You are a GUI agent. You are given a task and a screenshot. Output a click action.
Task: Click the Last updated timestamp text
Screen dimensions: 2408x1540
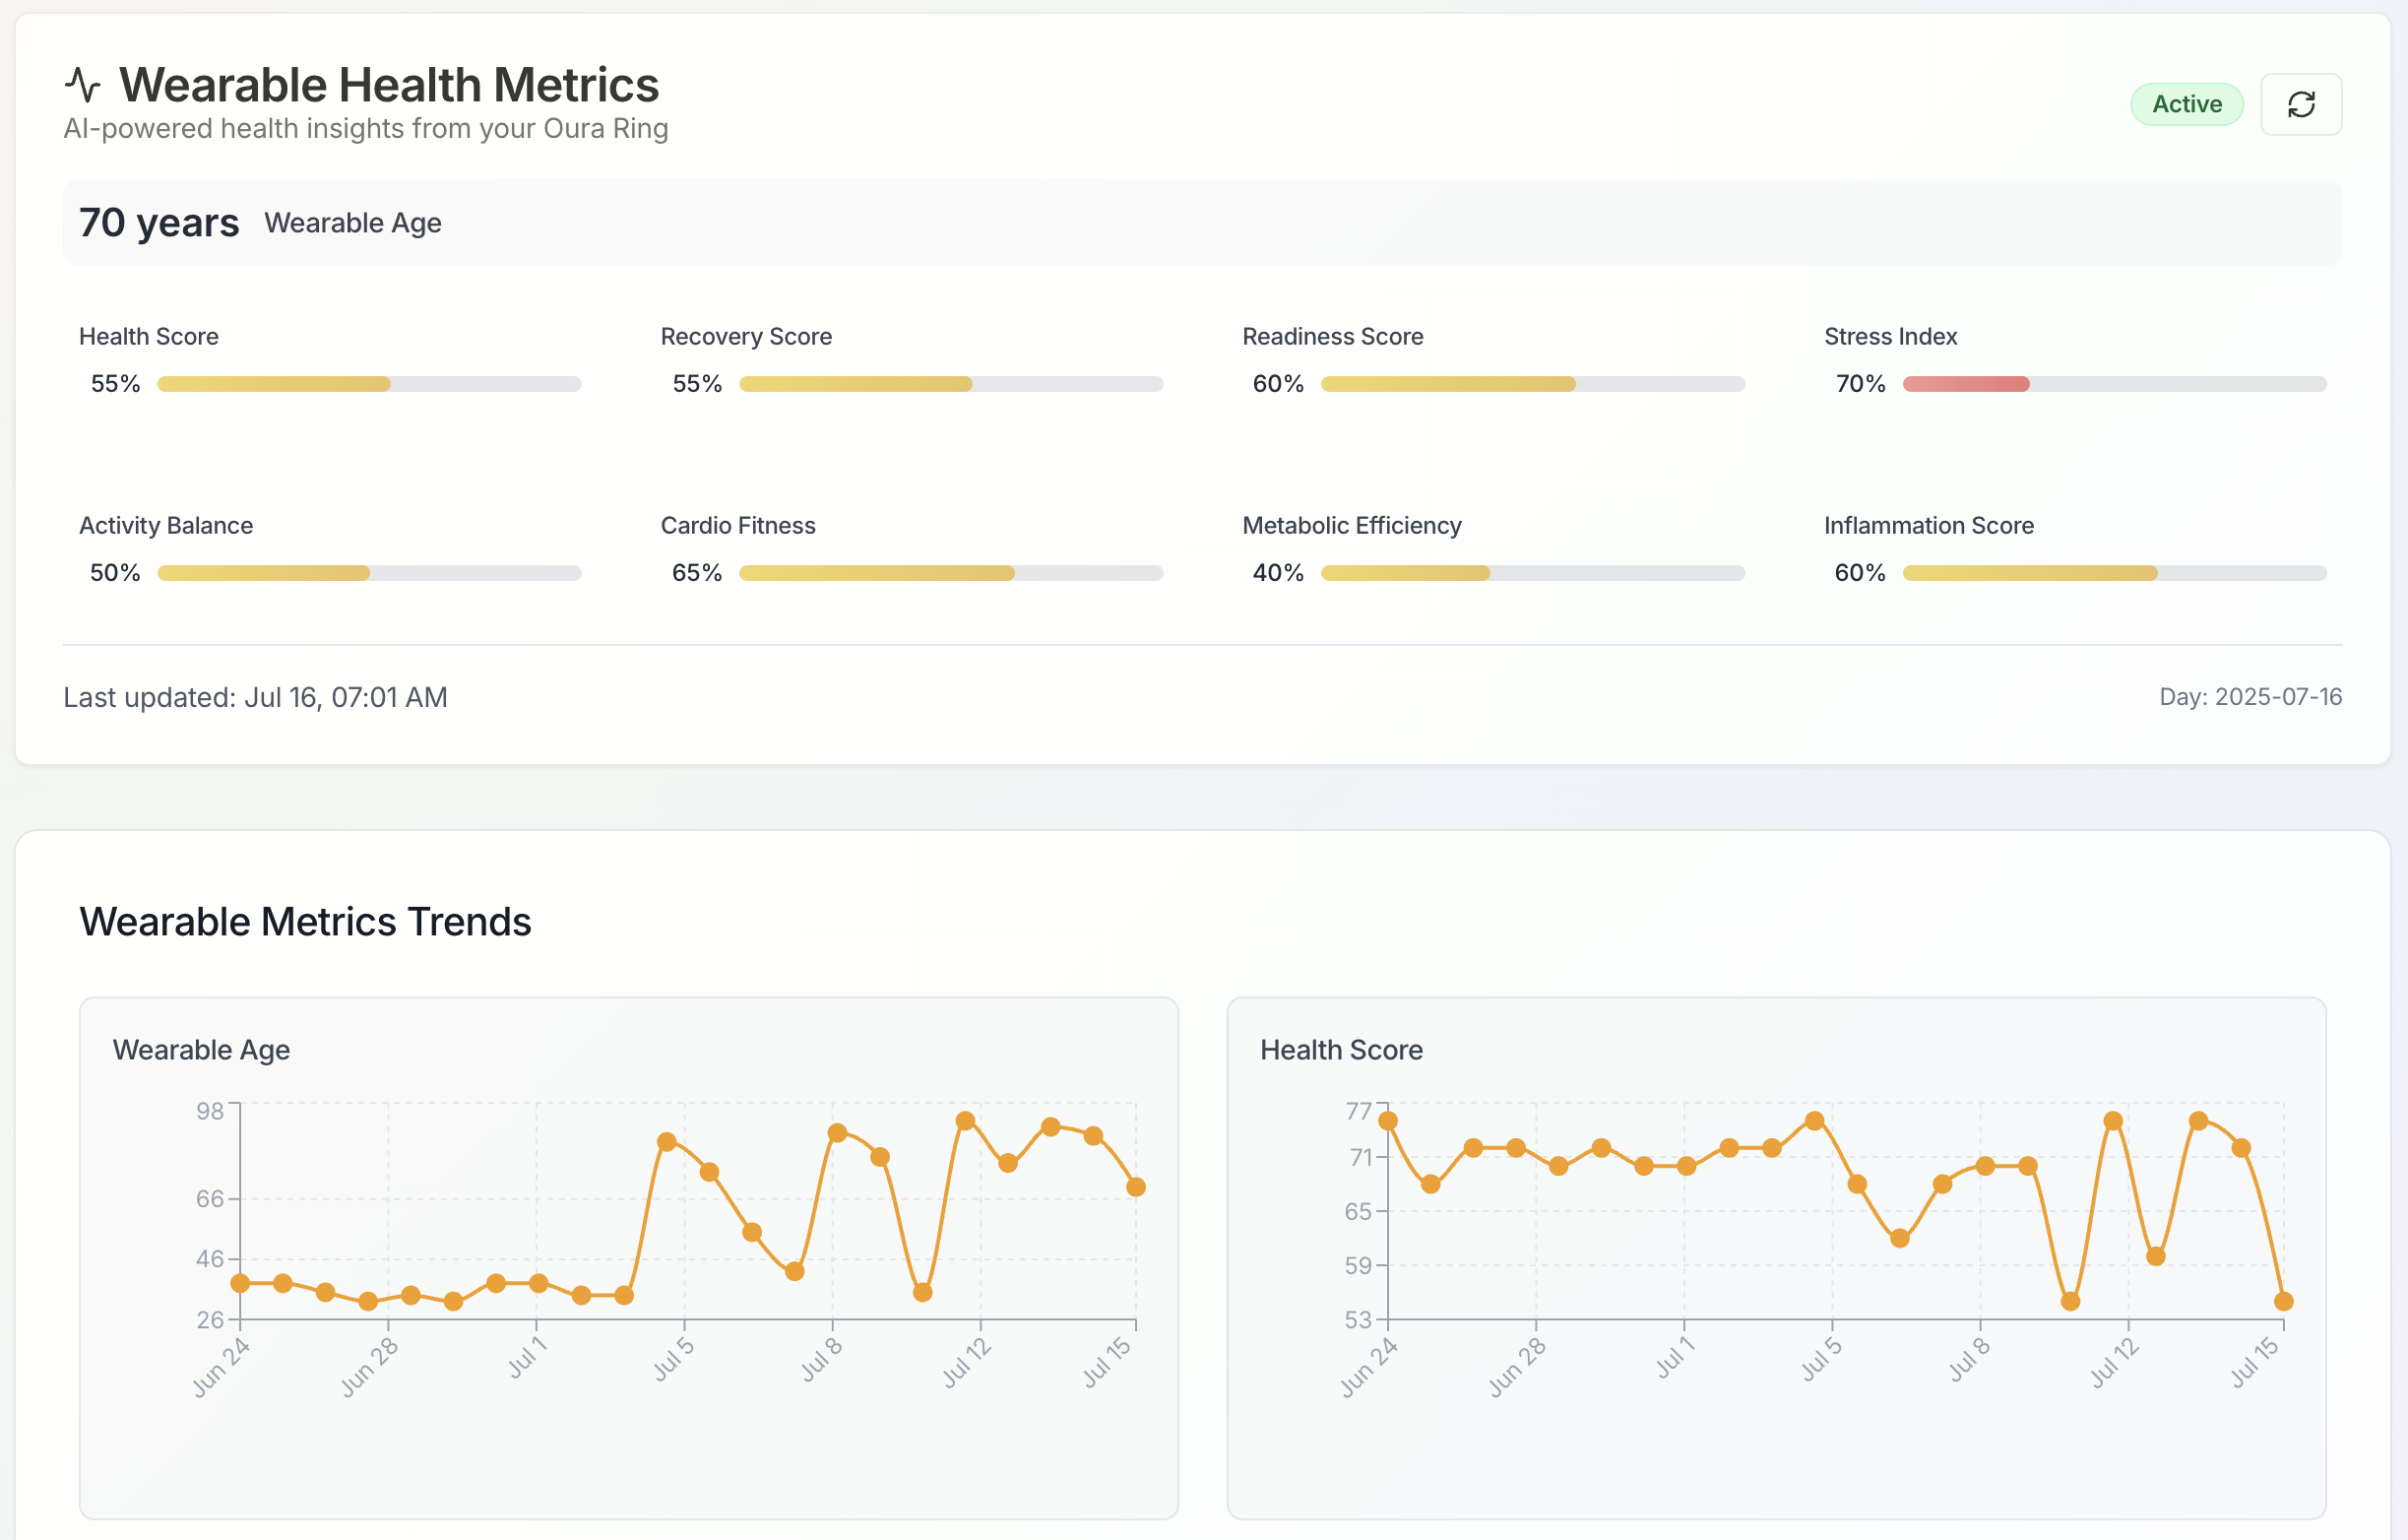(x=255, y=697)
